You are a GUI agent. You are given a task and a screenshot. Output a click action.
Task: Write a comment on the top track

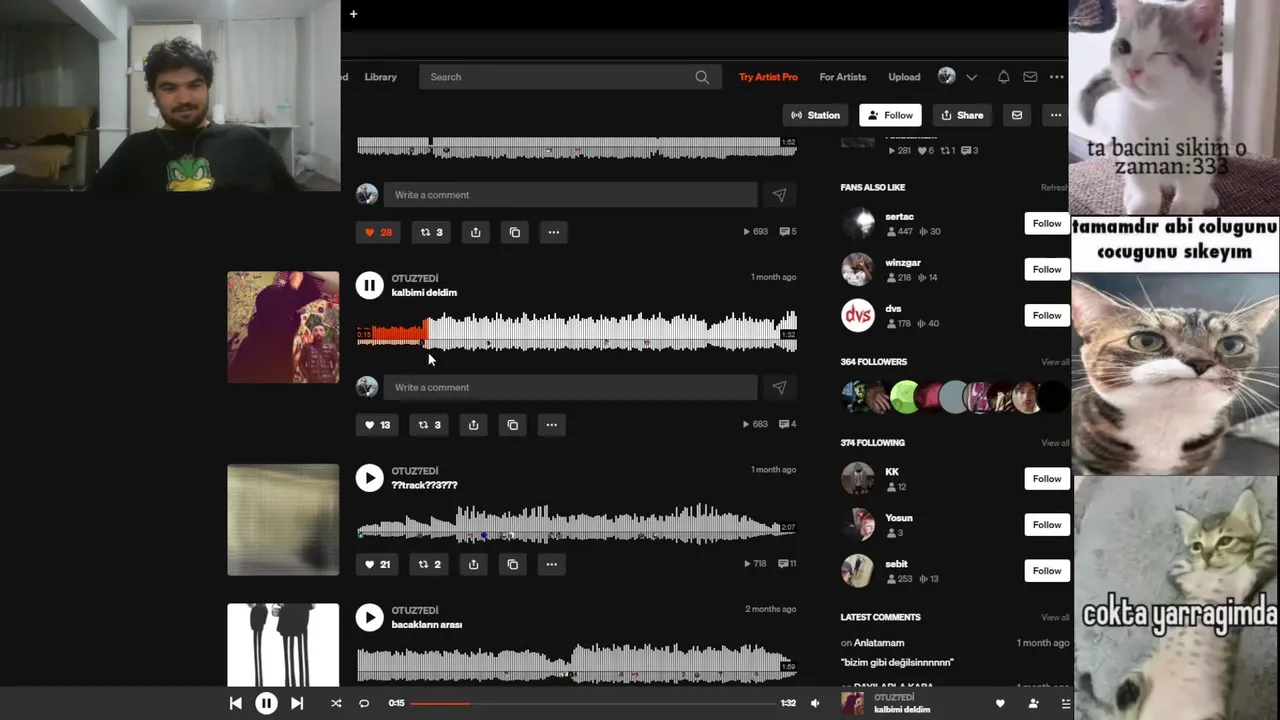click(x=570, y=195)
